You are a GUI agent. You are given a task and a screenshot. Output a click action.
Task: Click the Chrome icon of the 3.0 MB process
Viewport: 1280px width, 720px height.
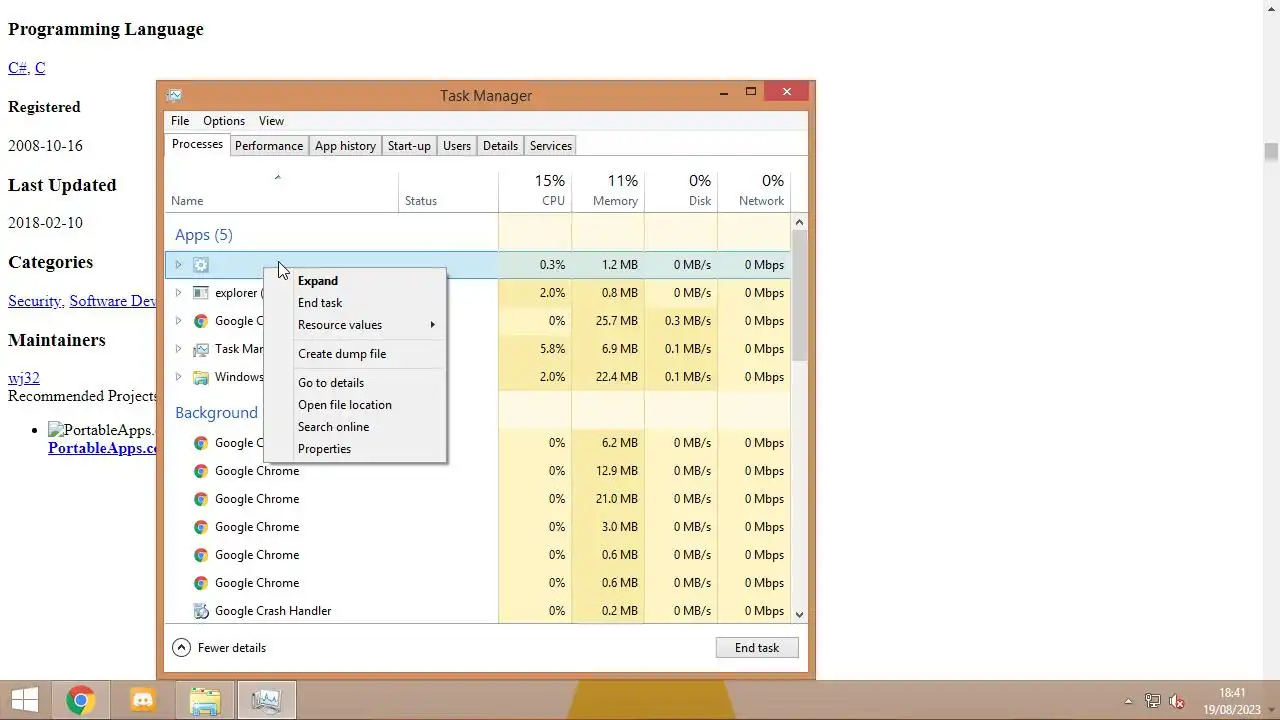[x=201, y=527]
